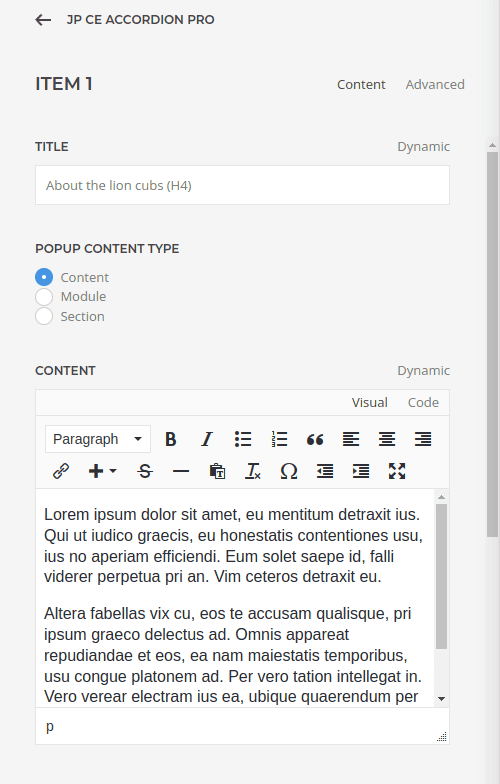Open the Paragraph format dropdown
This screenshot has height=784, width=500.
tap(98, 439)
